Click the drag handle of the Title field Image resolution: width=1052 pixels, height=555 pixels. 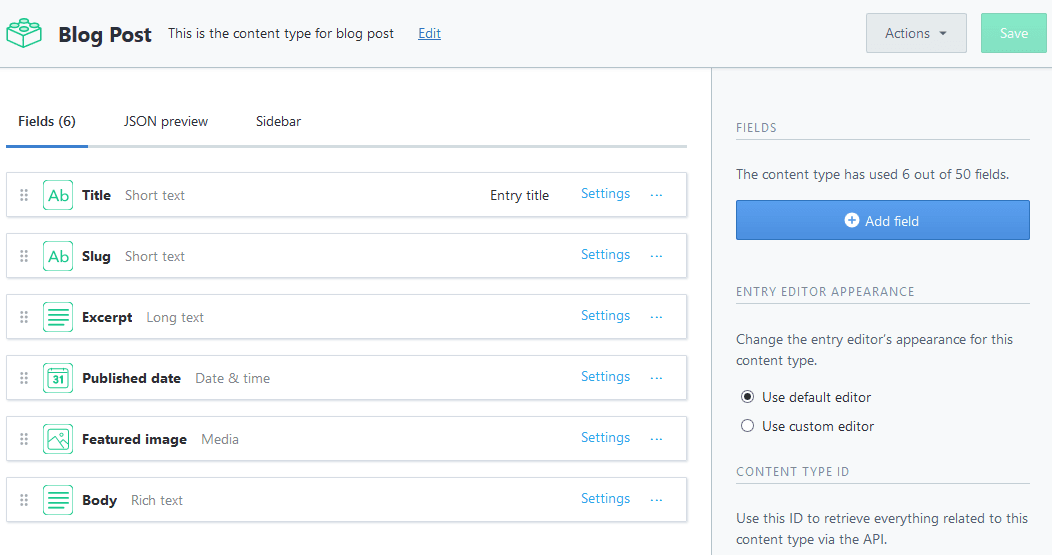(25, 195)
